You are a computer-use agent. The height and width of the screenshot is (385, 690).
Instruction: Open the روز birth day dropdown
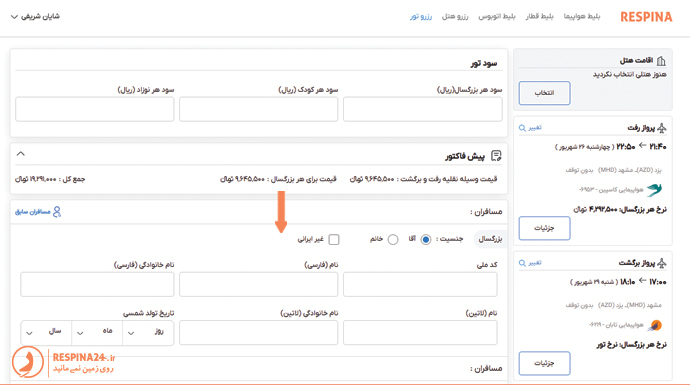[x=148, y=332]
